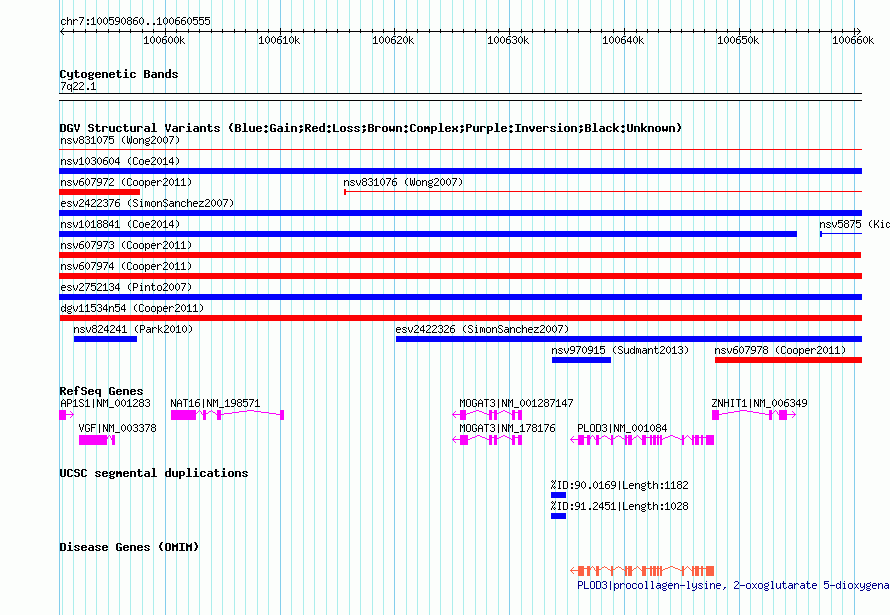Image resolution: width=890 pixels, height=615 pixels.
Task: Select the short red nsv607972 (Cooper2011) bar
Action: point(99,192)
